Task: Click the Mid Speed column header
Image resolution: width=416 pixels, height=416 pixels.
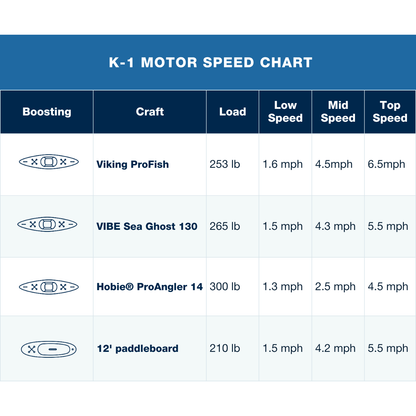Action: (x=338, y=112)
